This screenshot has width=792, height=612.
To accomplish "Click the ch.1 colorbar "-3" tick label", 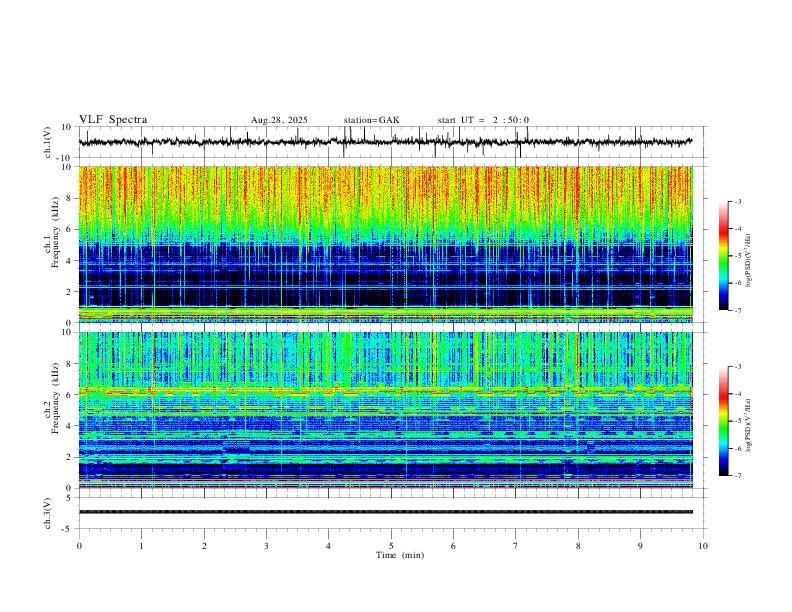I will pyautogui.click(x=738, y=201).
